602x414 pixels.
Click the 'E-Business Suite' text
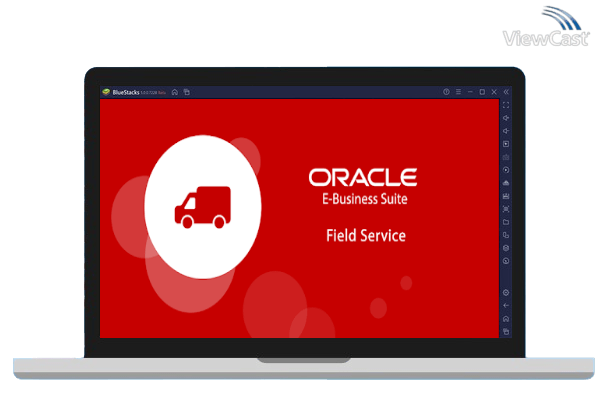[x=365, y=199]
